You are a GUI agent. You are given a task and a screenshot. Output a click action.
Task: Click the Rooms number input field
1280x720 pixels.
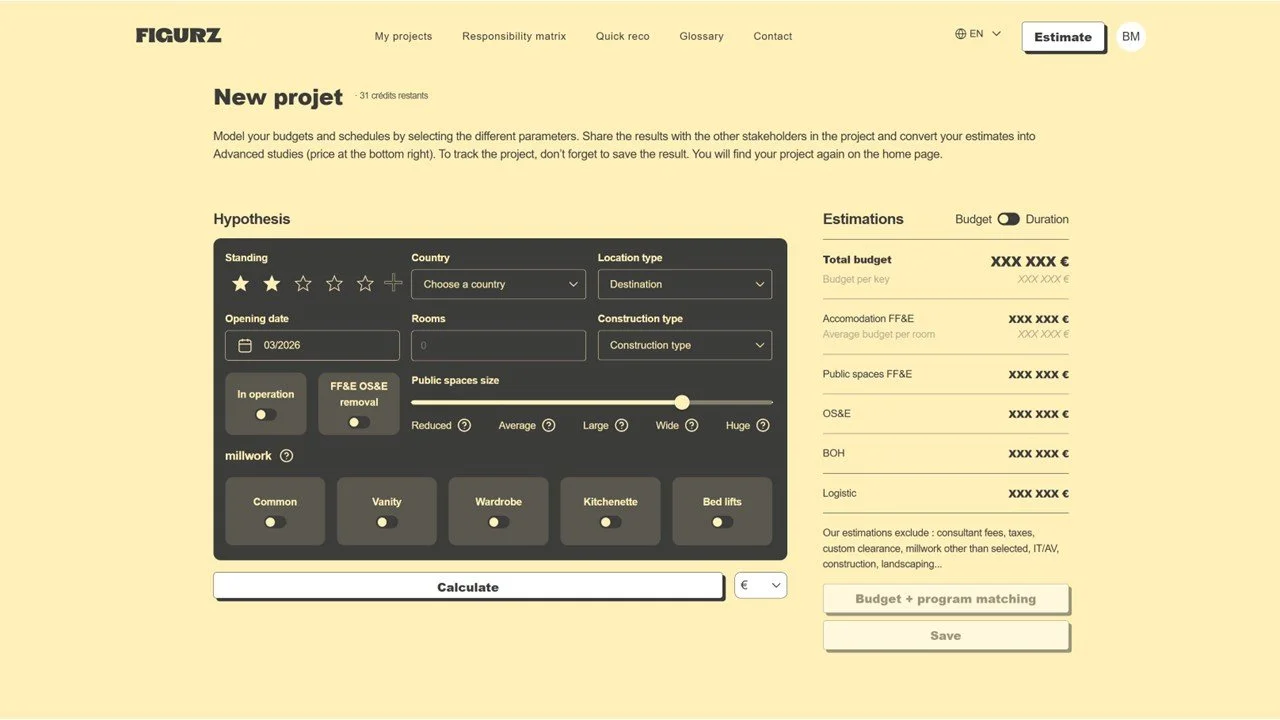[499, 345]
